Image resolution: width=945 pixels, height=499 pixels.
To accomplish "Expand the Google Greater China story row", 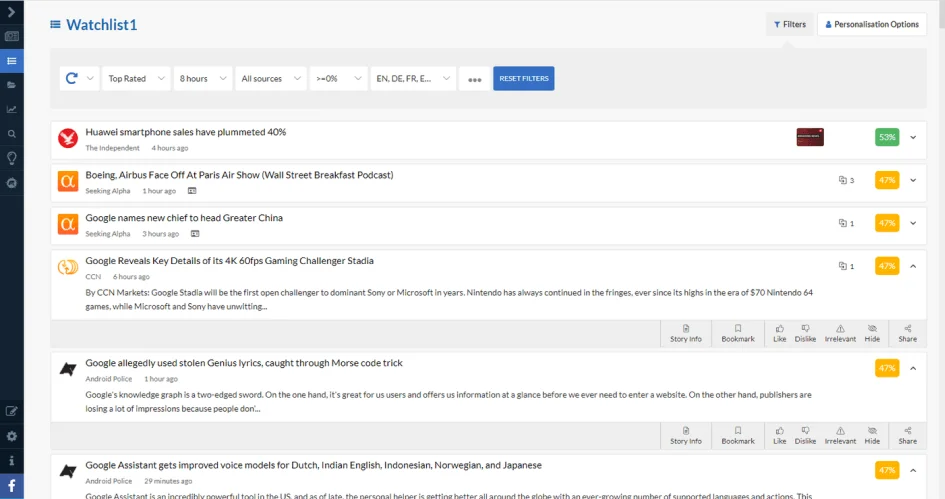I will point(913,223).
